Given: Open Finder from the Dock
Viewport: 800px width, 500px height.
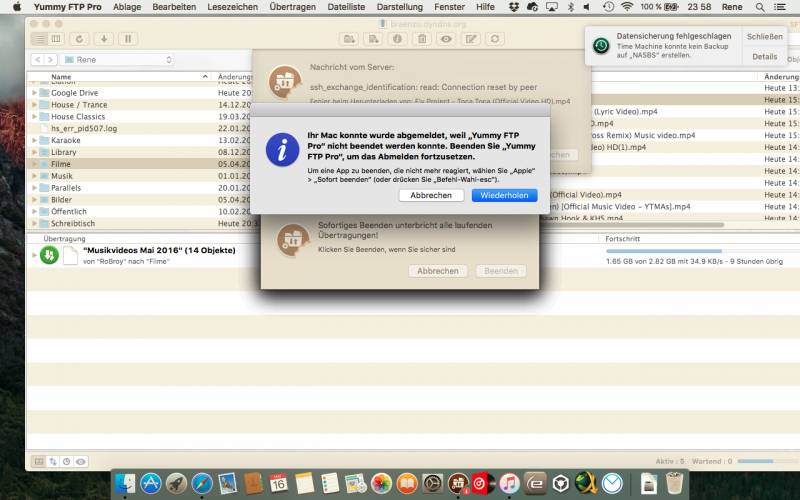Looking at the screenshot, I should [125, 483].
